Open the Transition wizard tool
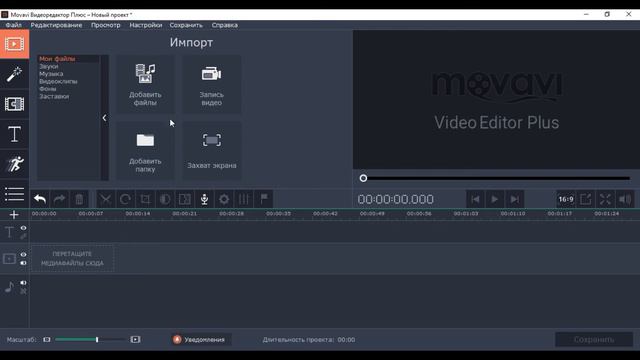Viewport: 640px width, 360px height. [x=184, y=199]
